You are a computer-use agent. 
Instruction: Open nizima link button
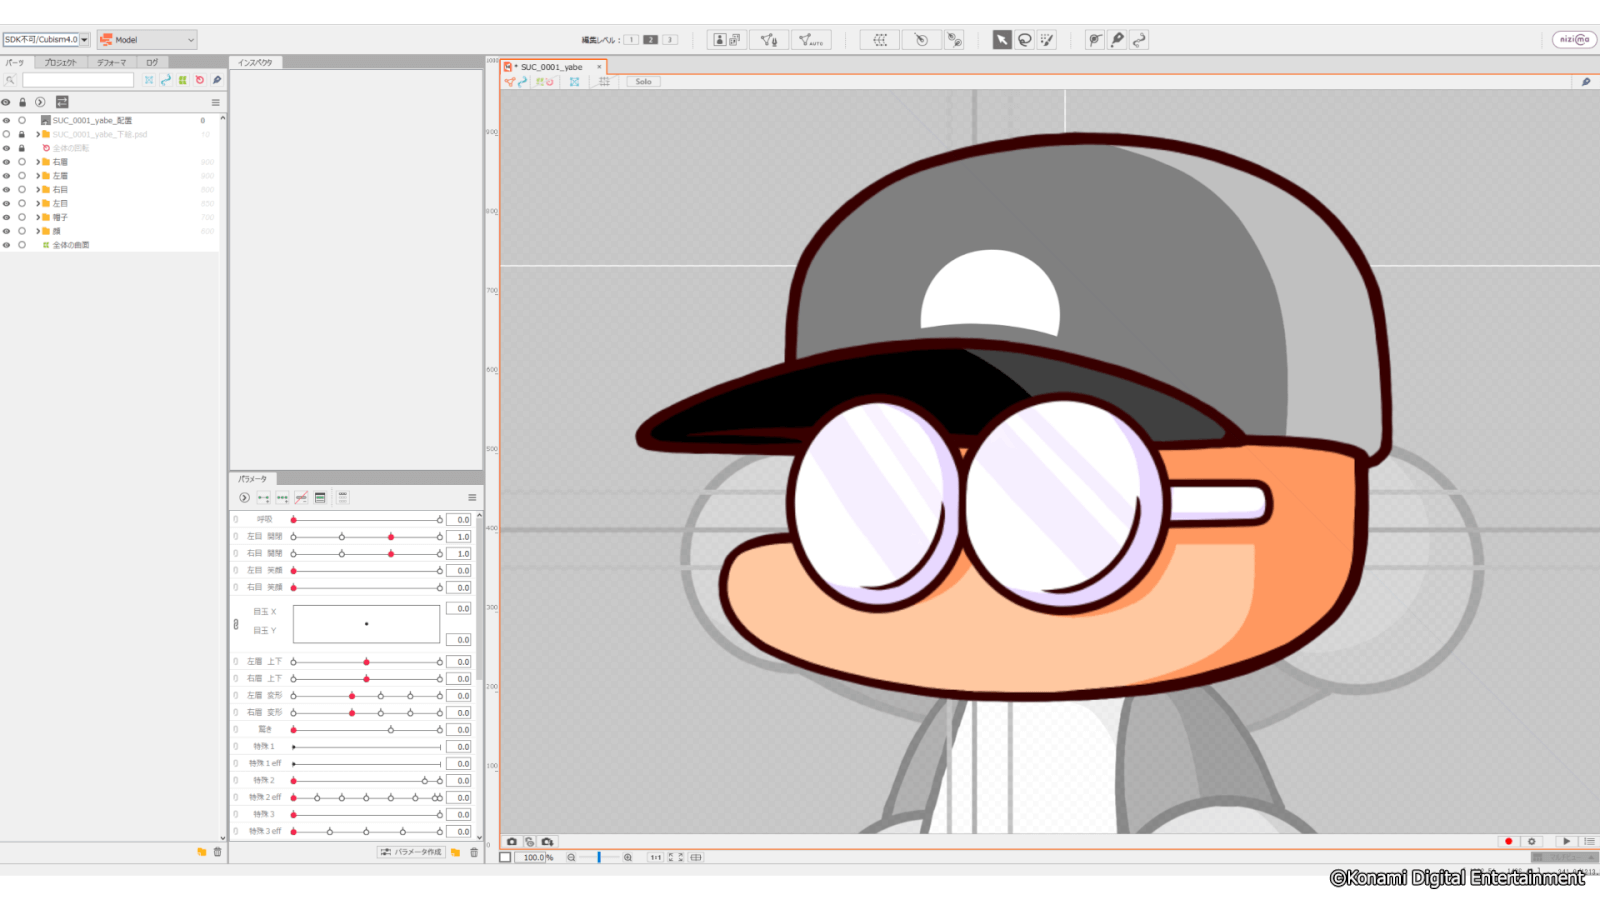tap(1574, 40)
